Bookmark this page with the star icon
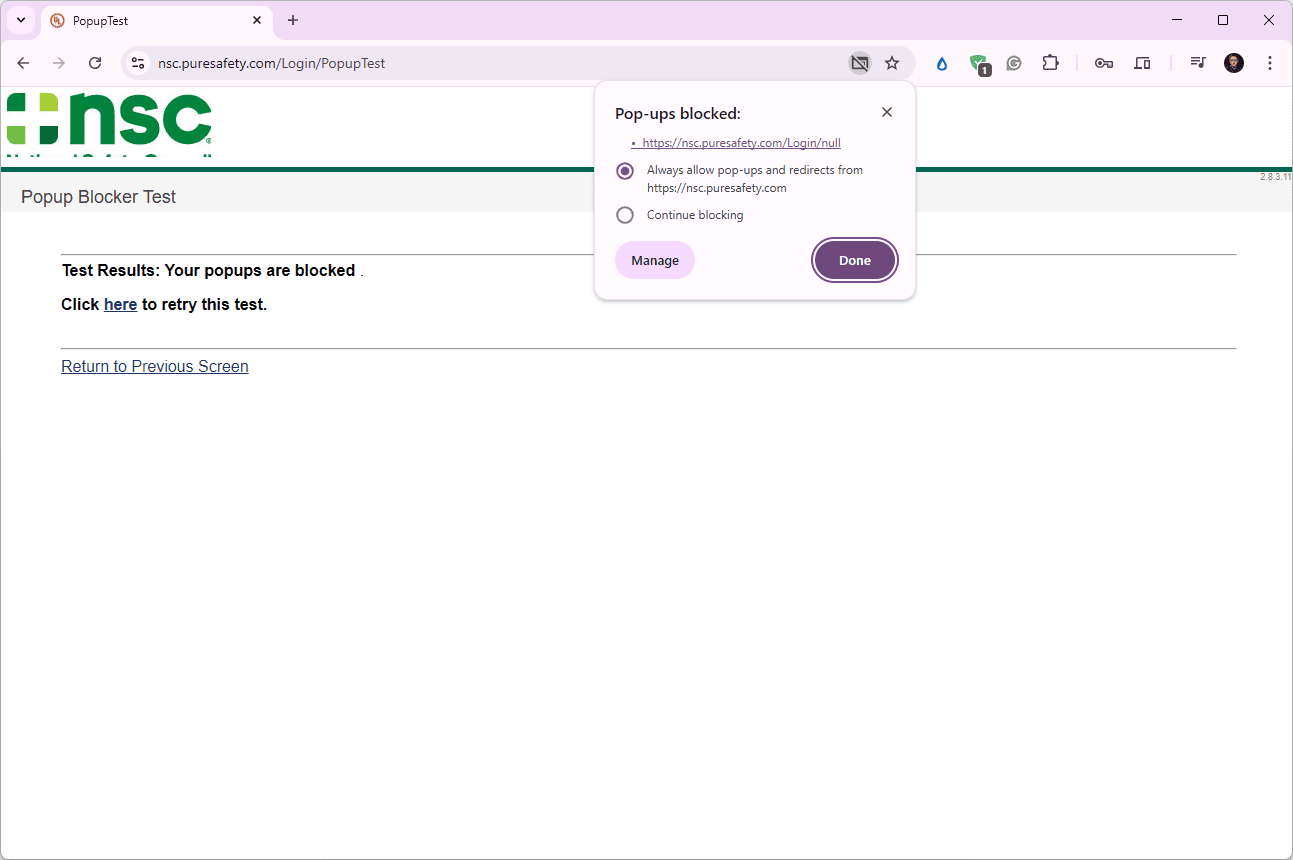The height and width of the screenshot is (860, 1293). pyautogui.click(x=892, y=63)
